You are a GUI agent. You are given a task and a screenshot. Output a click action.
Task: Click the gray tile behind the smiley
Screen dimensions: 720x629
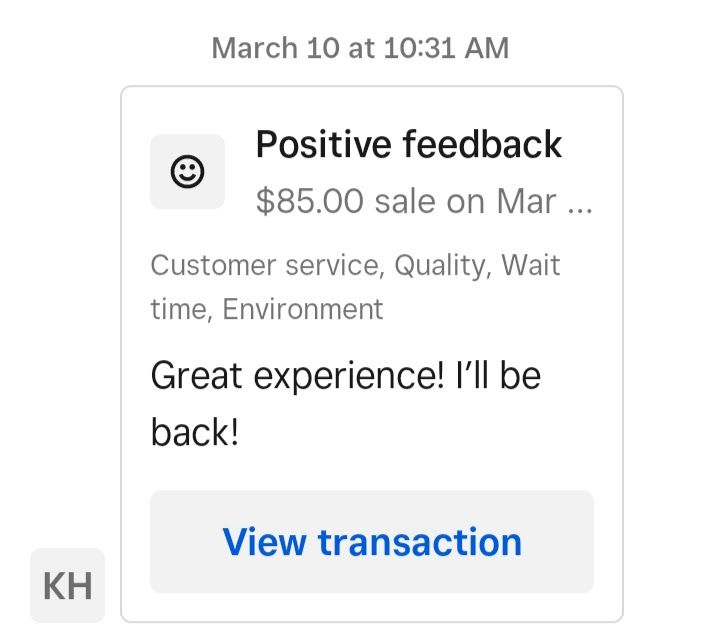187,172
